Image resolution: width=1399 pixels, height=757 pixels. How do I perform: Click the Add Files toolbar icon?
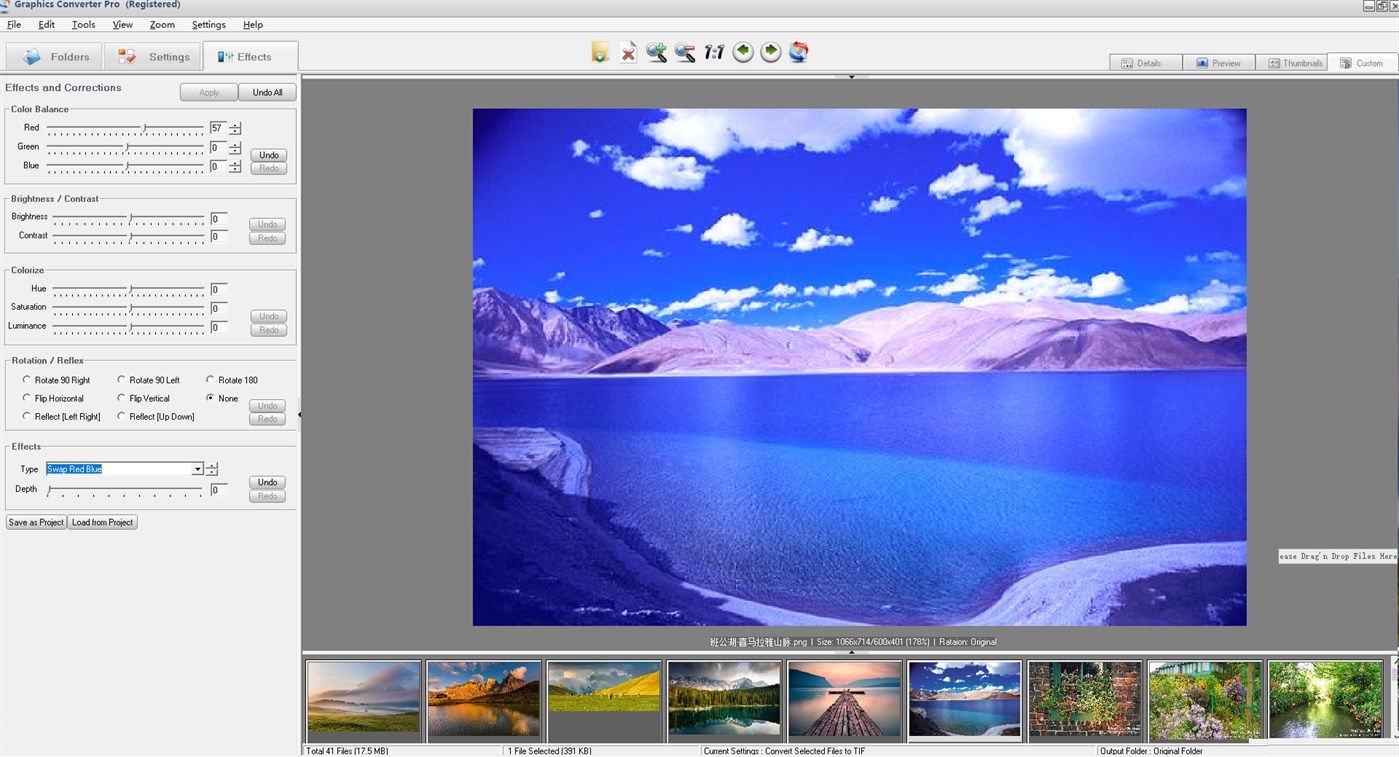tap(598, 51)
